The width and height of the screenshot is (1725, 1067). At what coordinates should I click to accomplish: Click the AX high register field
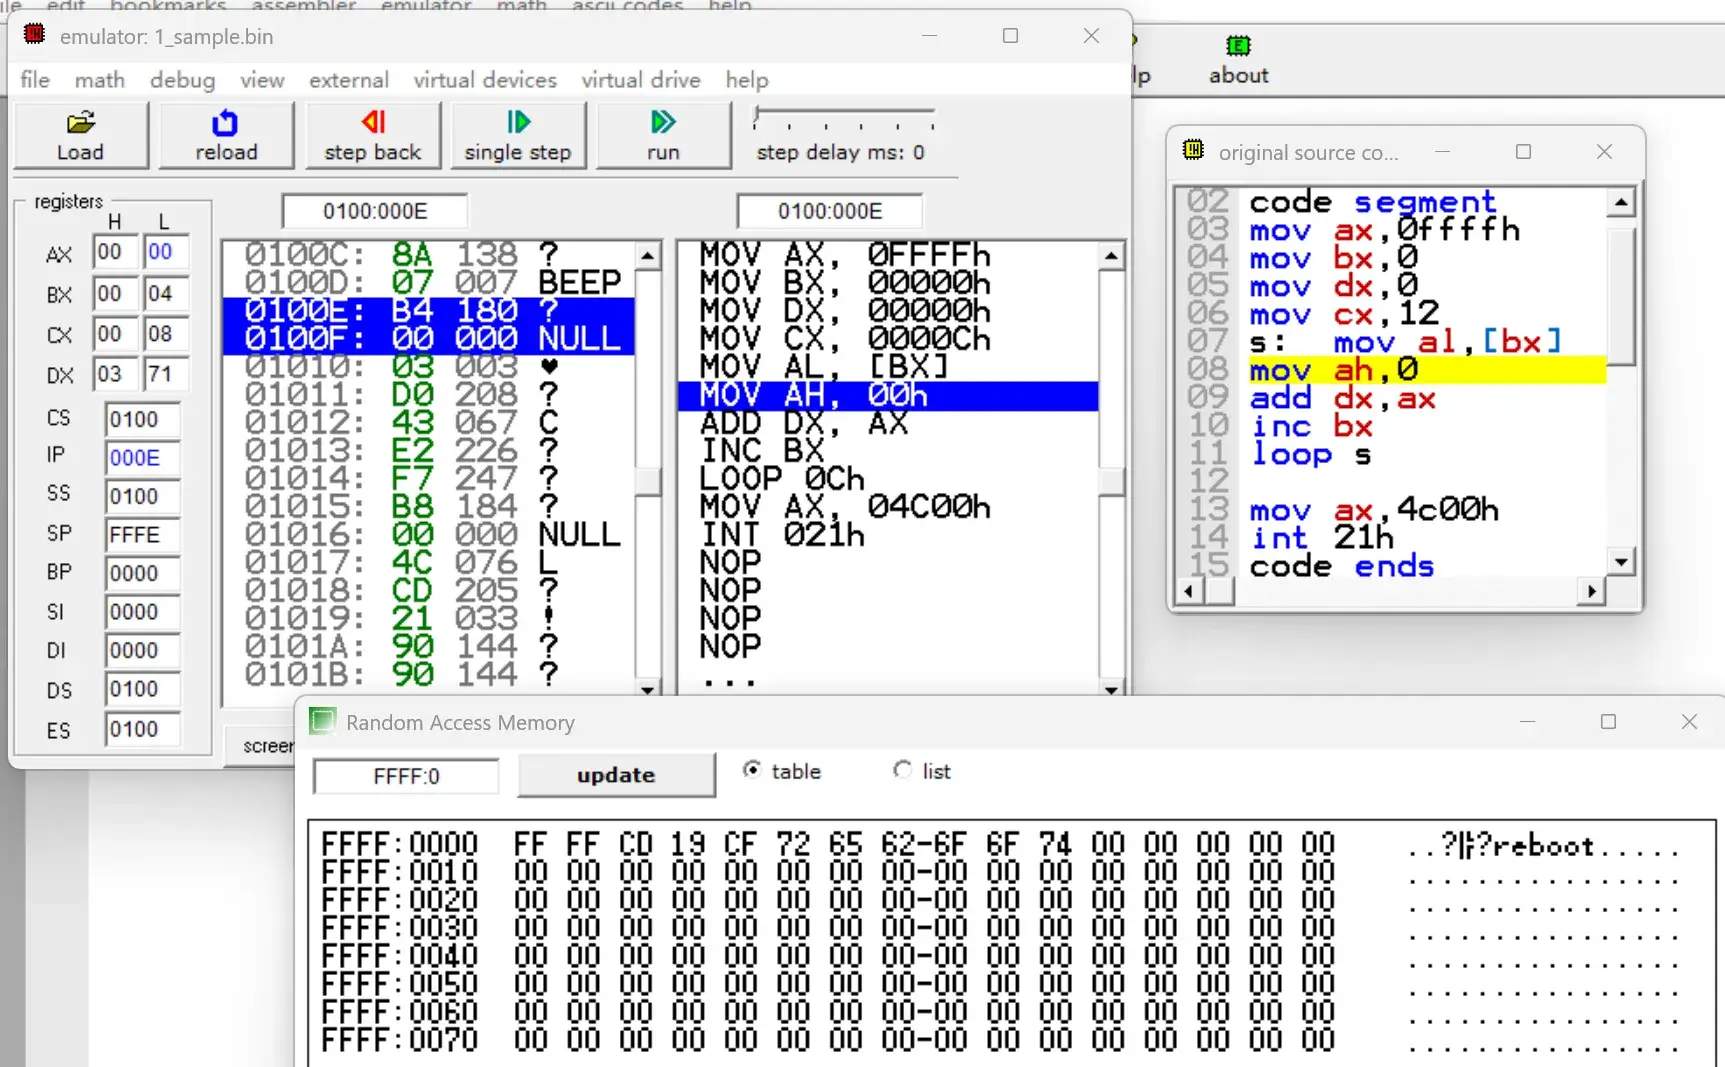114,252
